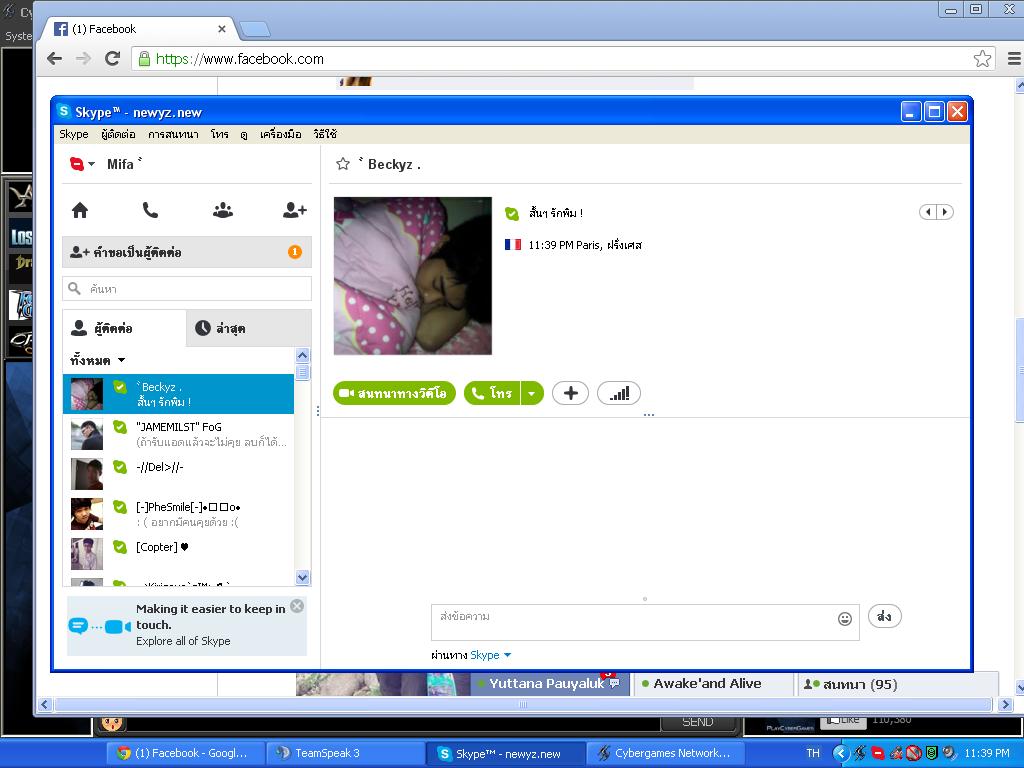Viewport: 1024px width, 768px height.
Task: Select the "JAMEMILST" FoG contact
Action: [178, 434]
